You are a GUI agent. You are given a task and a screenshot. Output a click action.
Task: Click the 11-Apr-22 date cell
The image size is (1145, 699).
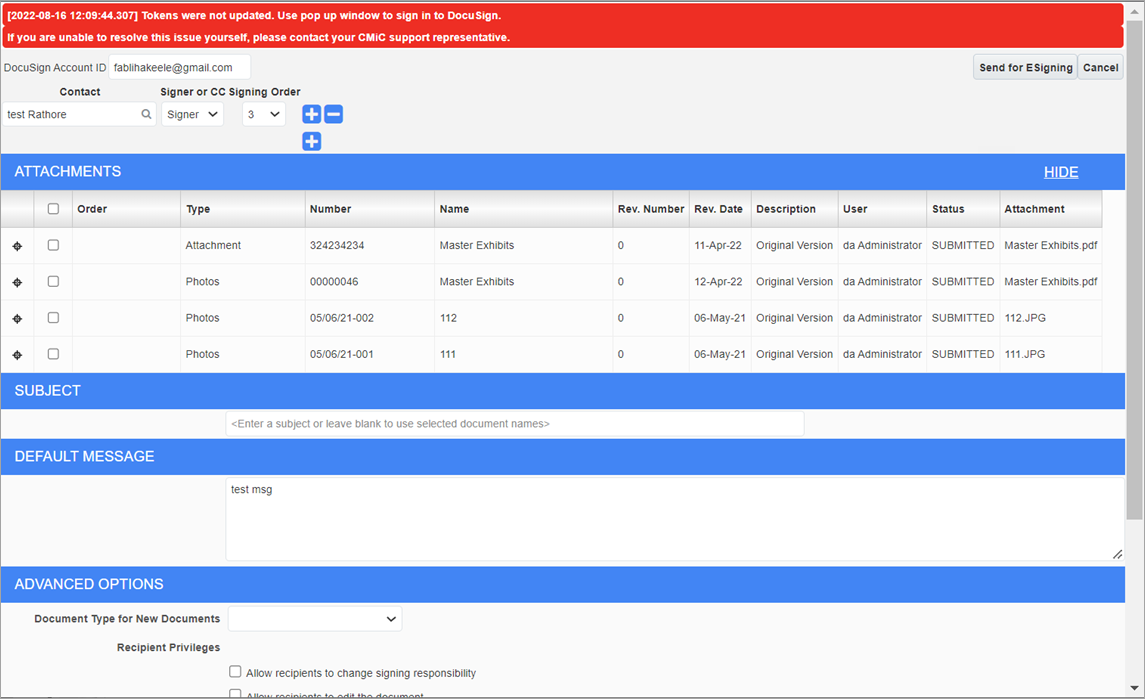click(718, 245)
